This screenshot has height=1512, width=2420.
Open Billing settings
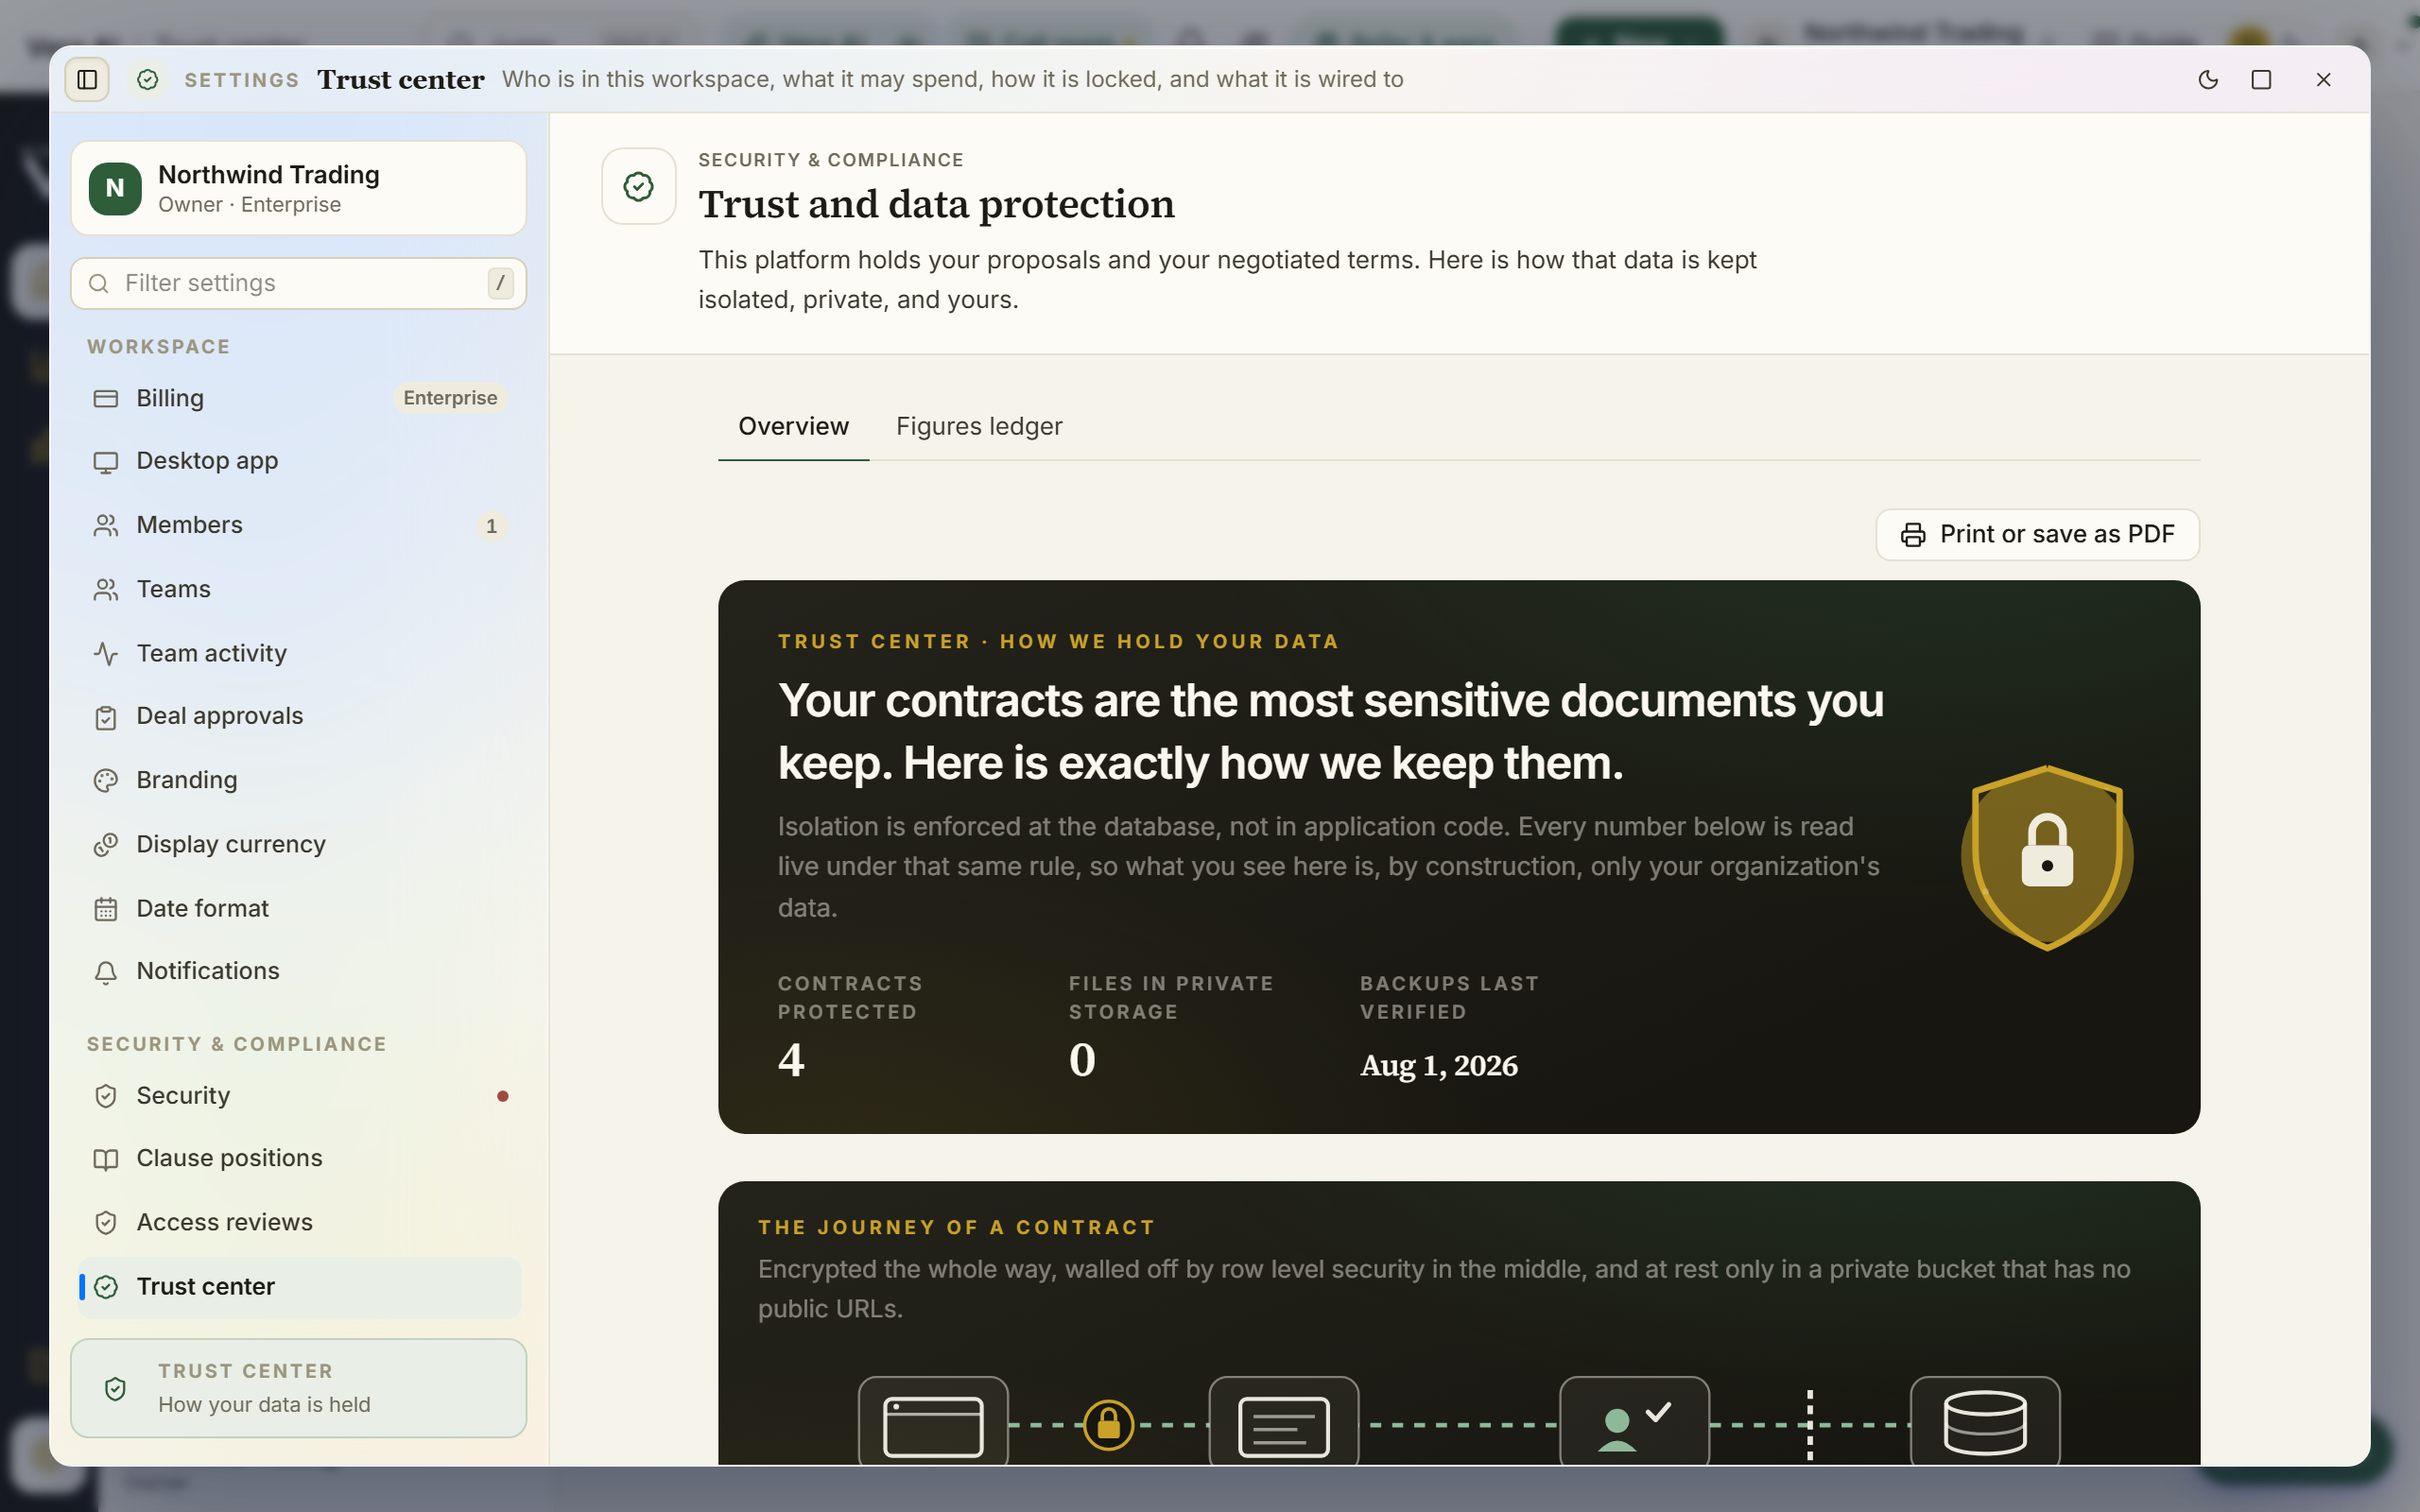tap(299, 398)
